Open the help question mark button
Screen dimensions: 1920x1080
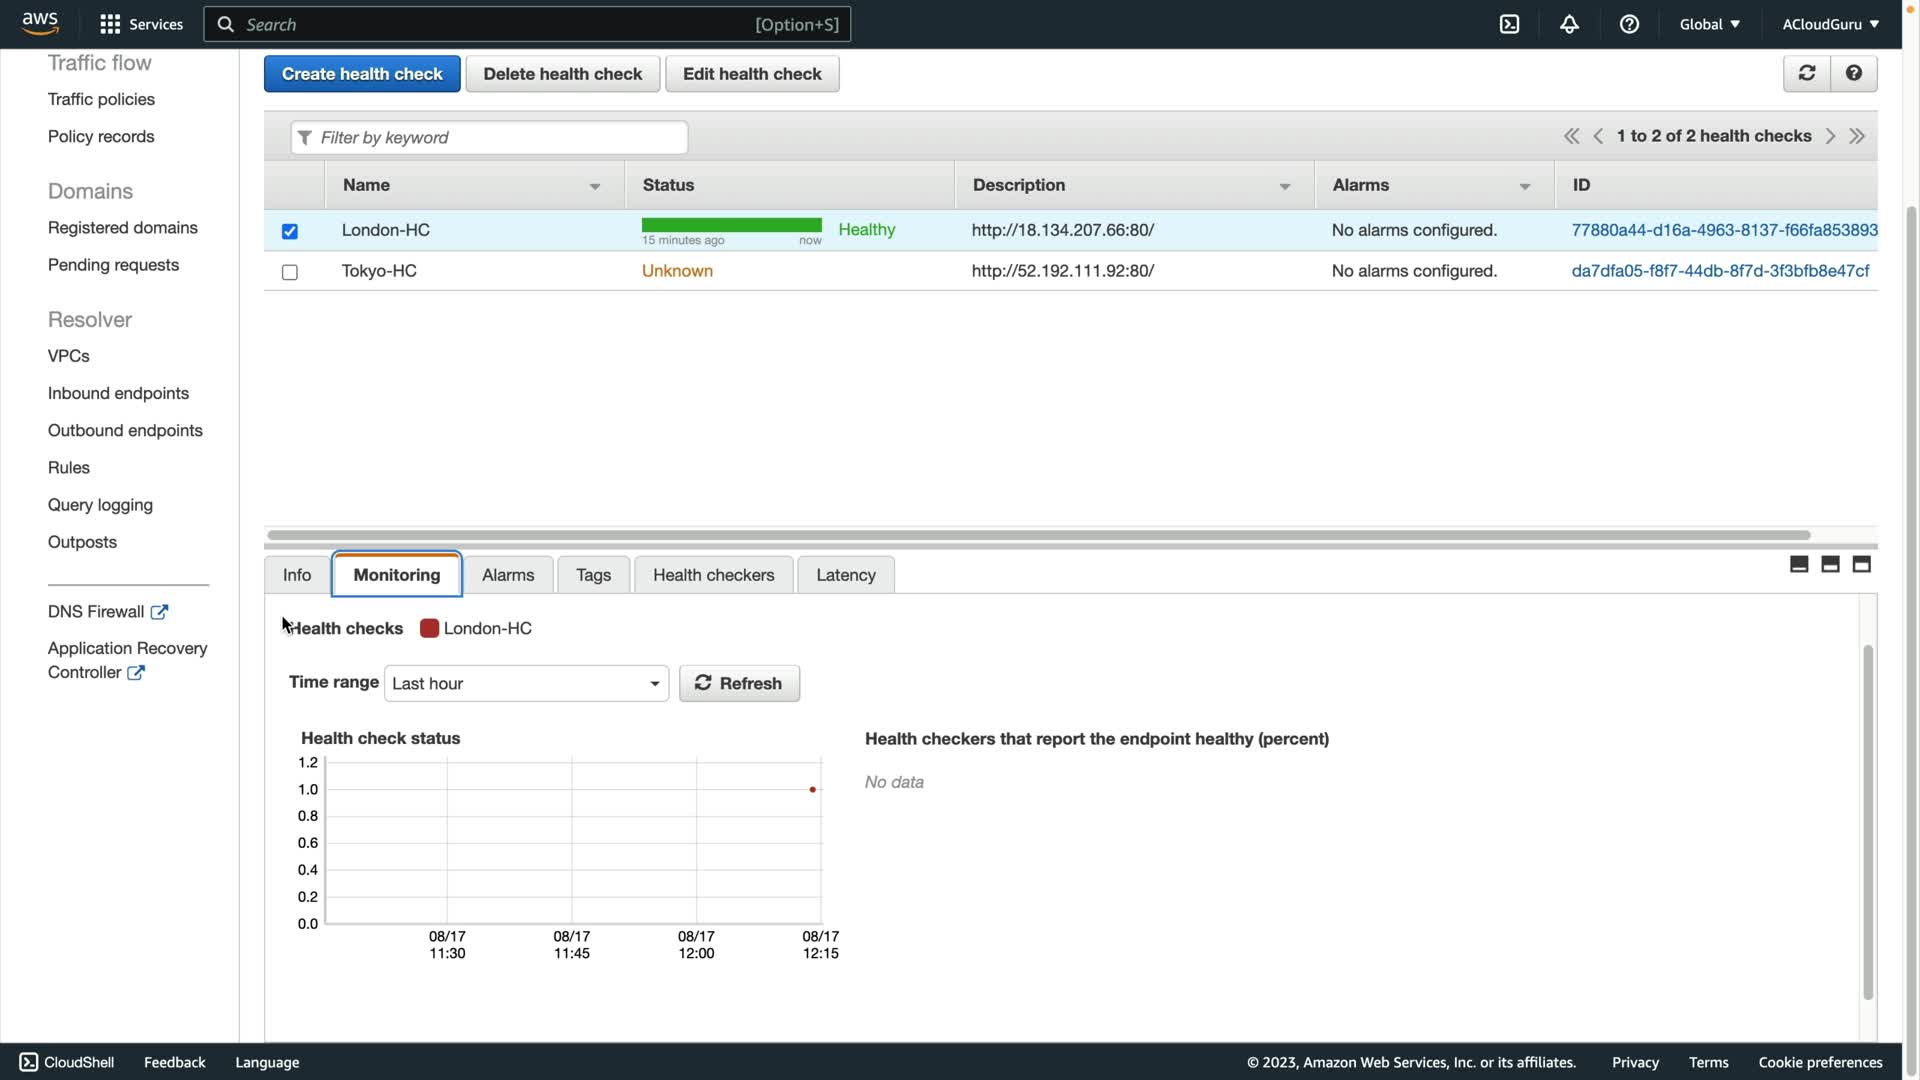(1853, 73)
